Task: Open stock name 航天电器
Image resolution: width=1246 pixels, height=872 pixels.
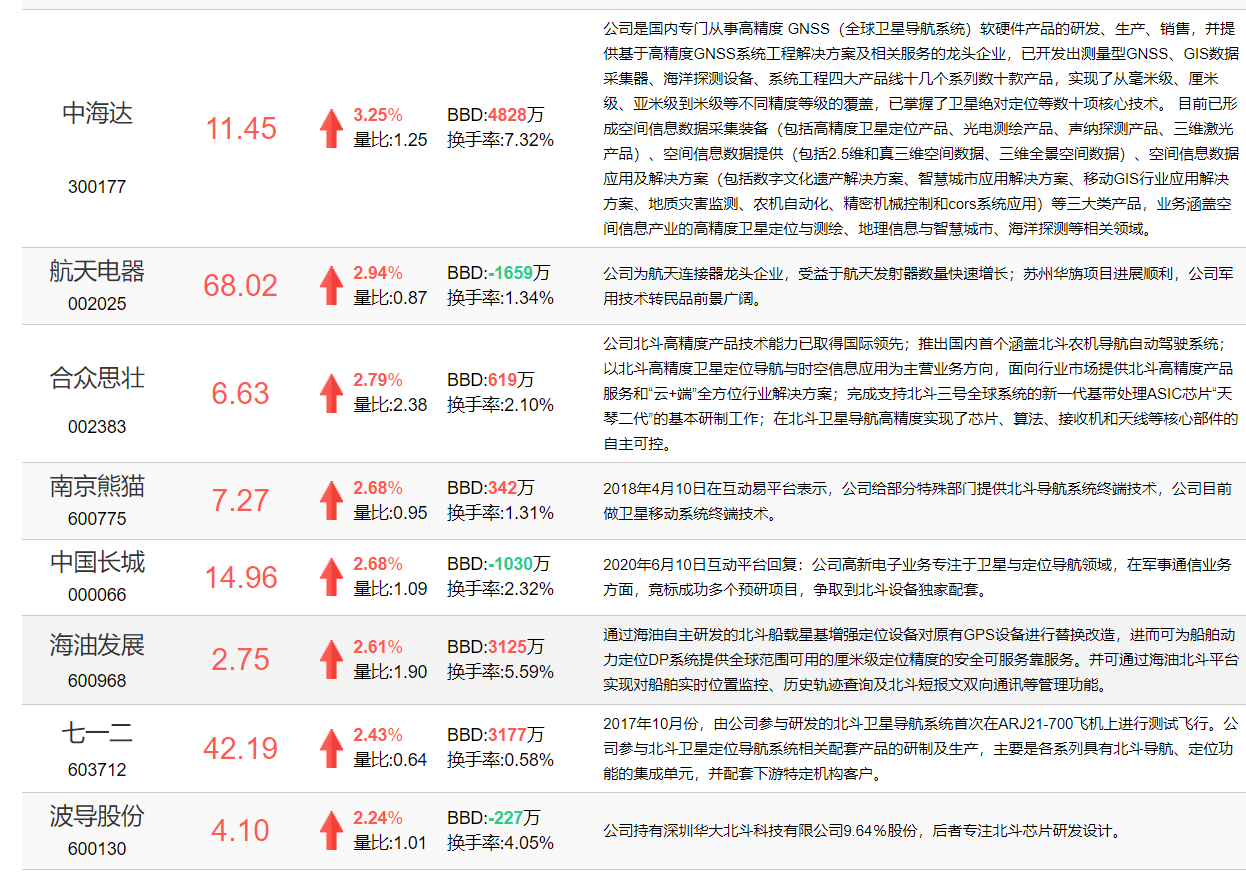Action: [97, 271]
